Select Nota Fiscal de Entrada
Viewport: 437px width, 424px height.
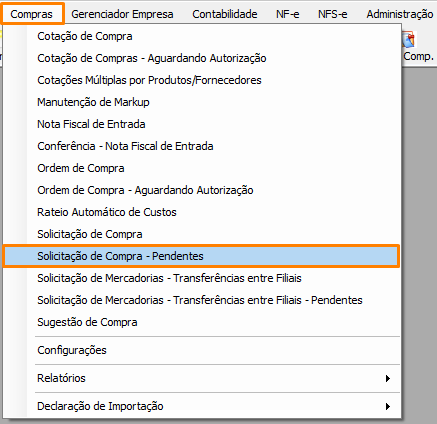click(201, 124)
